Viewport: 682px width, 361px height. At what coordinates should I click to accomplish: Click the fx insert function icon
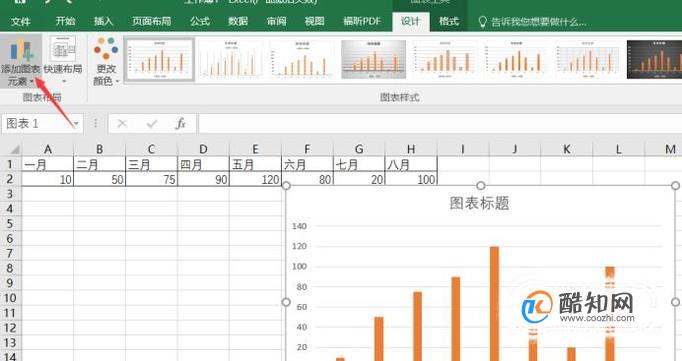(x=180, y=124)
